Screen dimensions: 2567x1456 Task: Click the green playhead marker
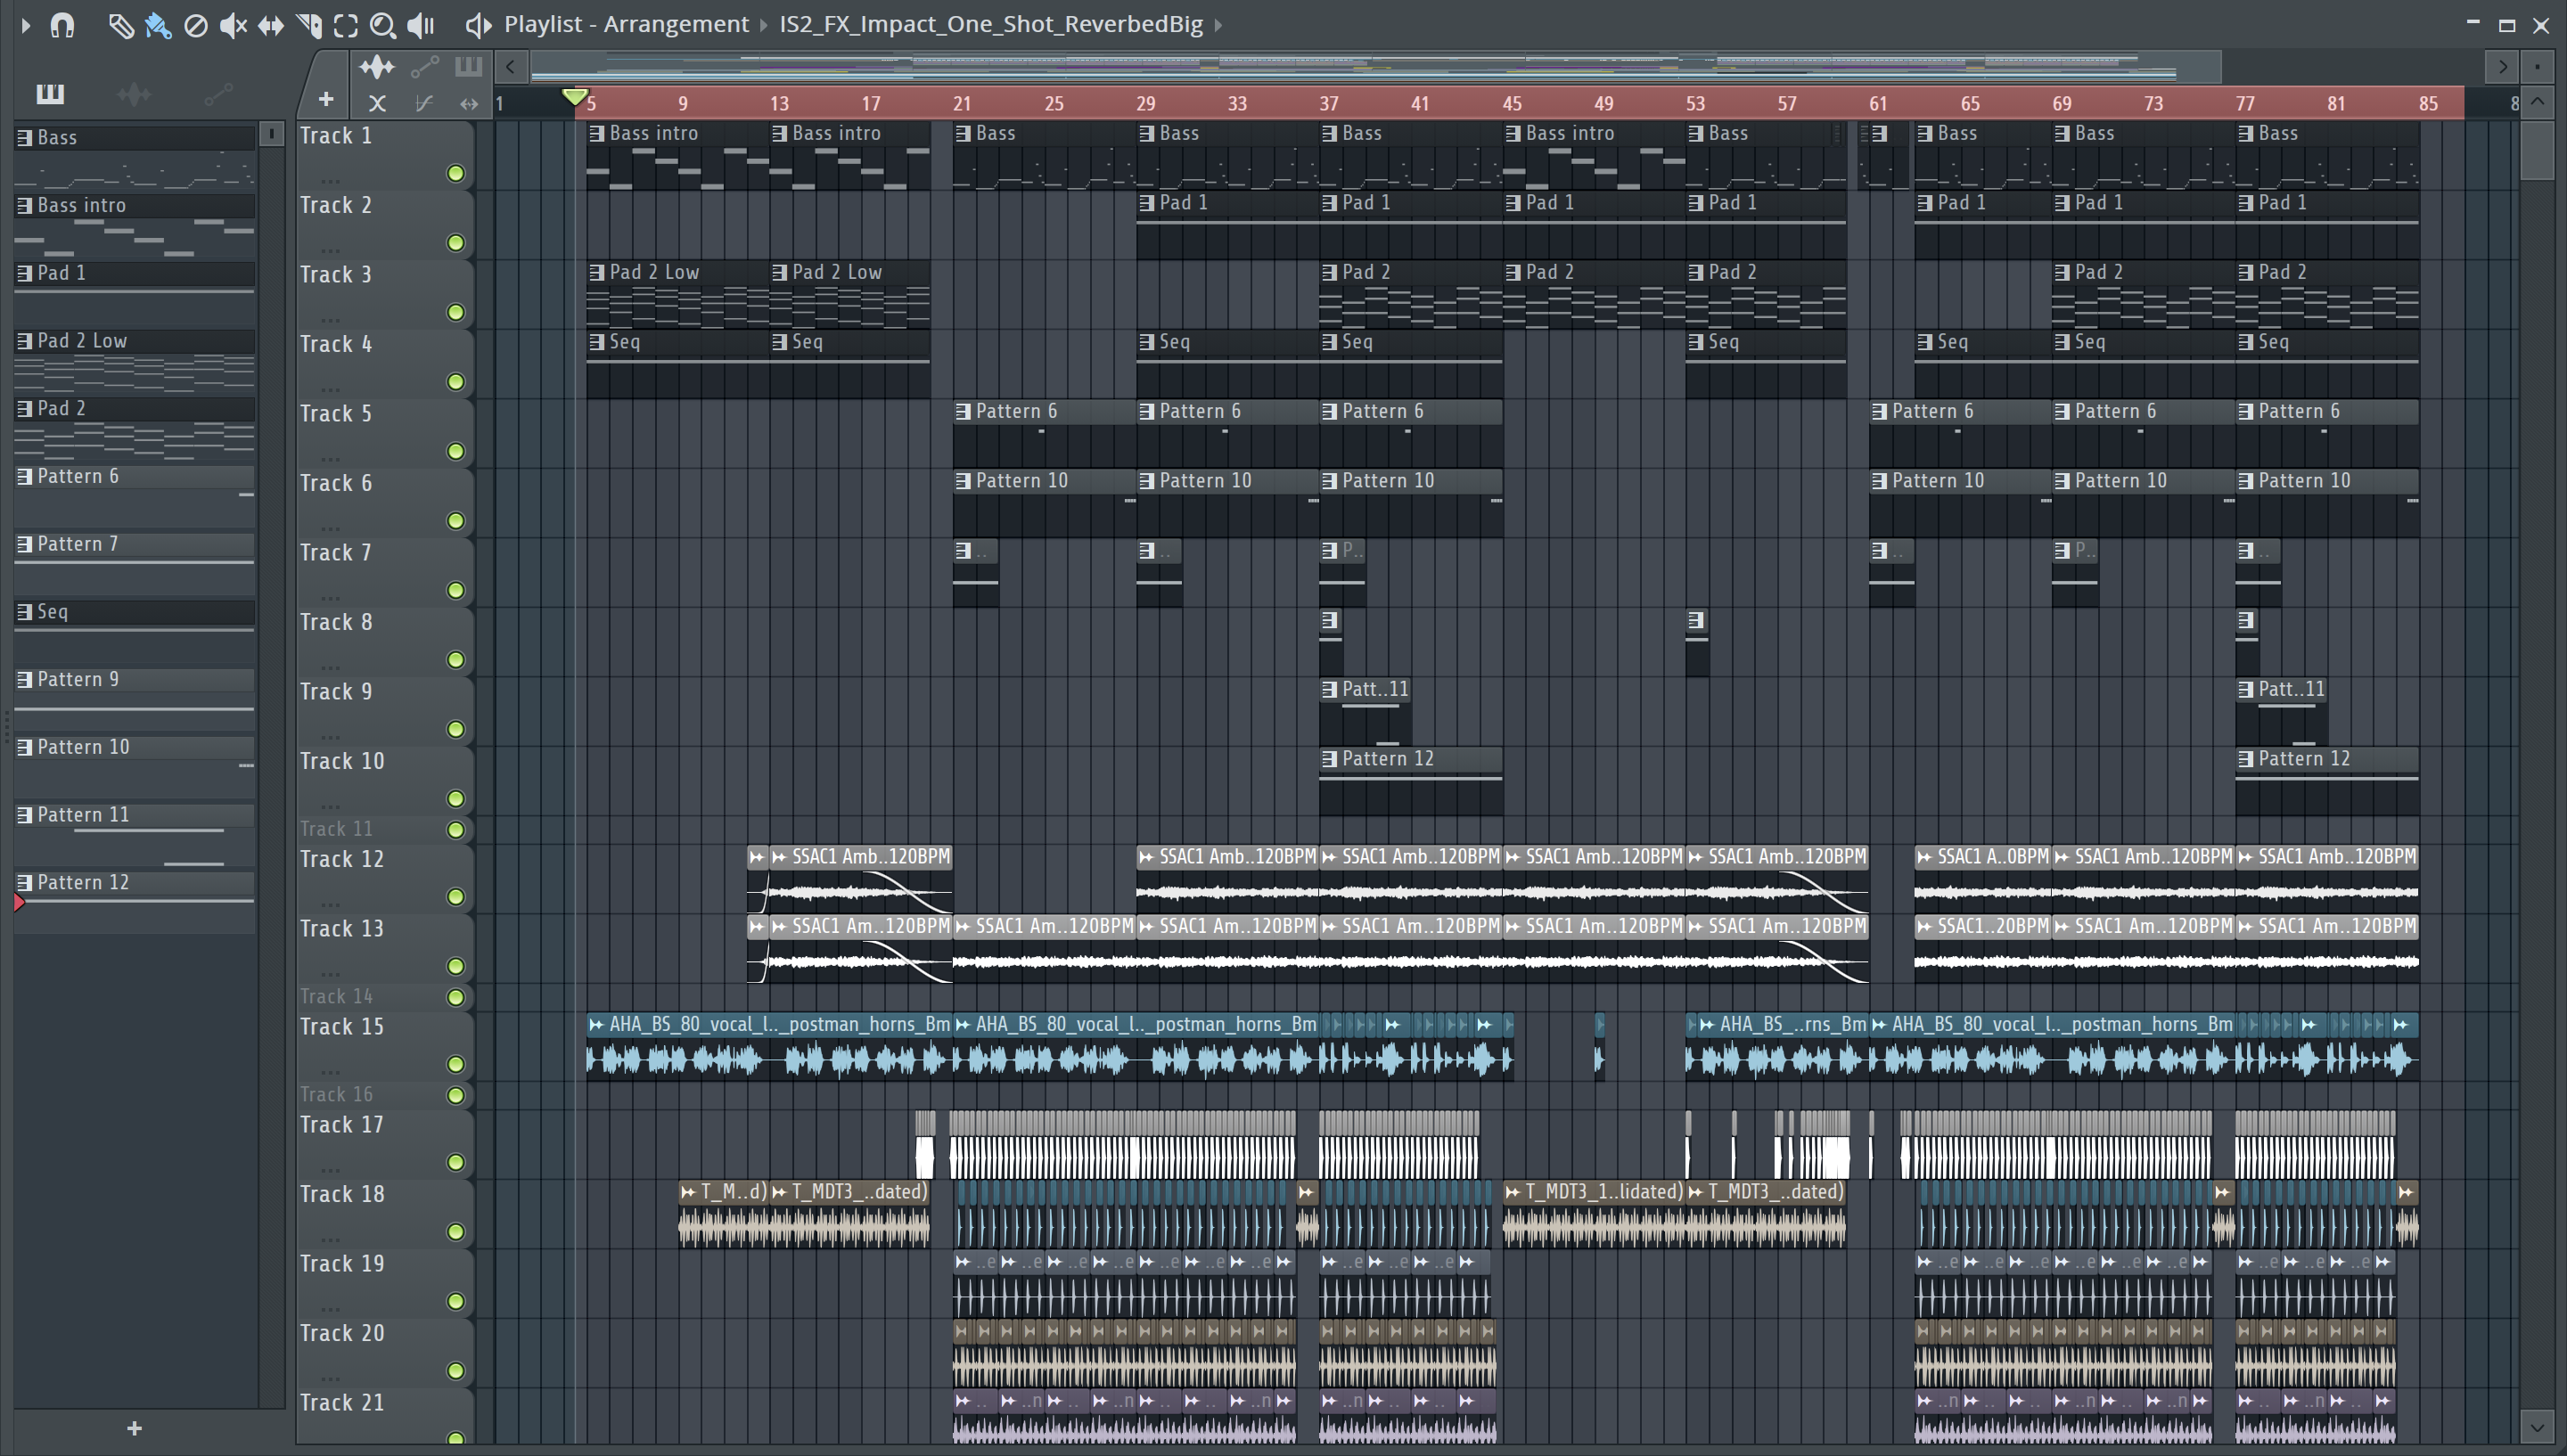(575, 97)
